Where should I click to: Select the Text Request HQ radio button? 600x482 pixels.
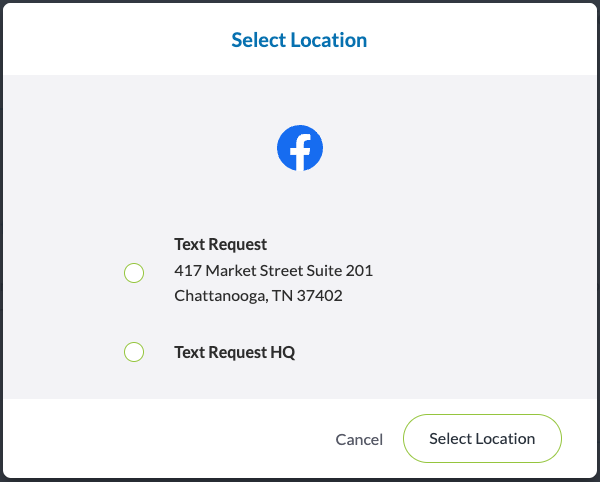[x=134, y=352]
